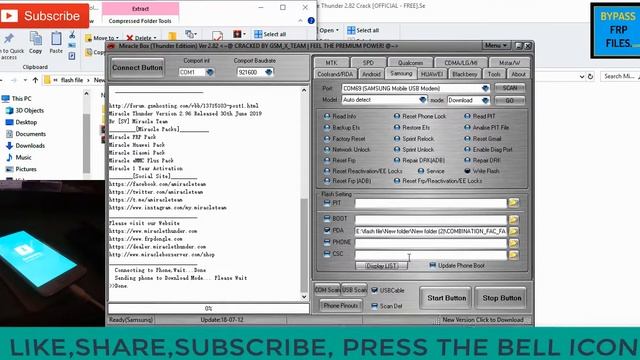This screenshot has height=360, width=640.
Task: Click the CSC file path field
Action: click(x=431, y=256)
